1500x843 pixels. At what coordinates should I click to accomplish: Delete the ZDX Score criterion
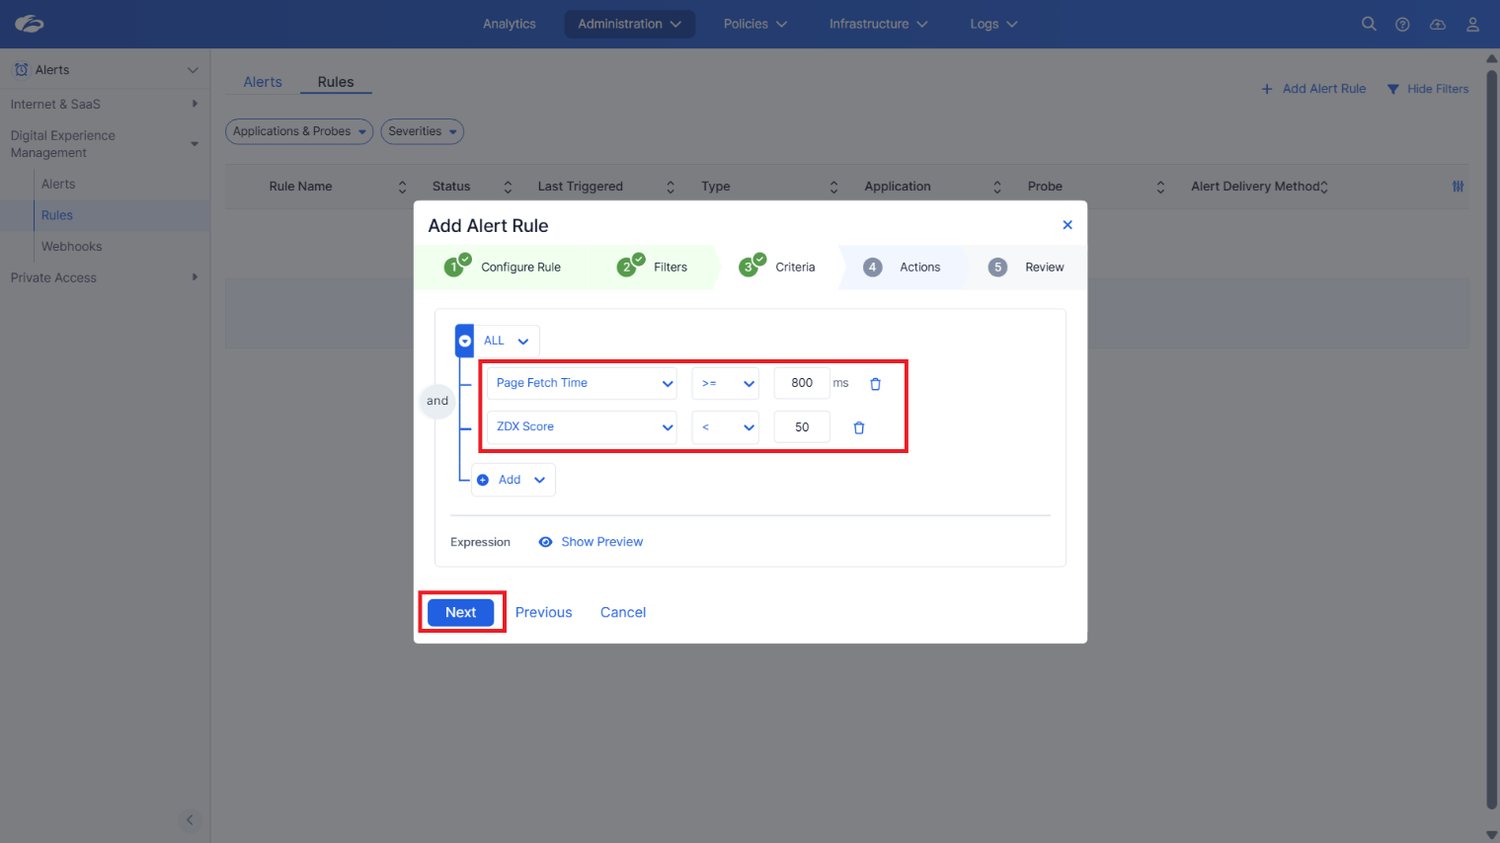(x=859, y=428)
